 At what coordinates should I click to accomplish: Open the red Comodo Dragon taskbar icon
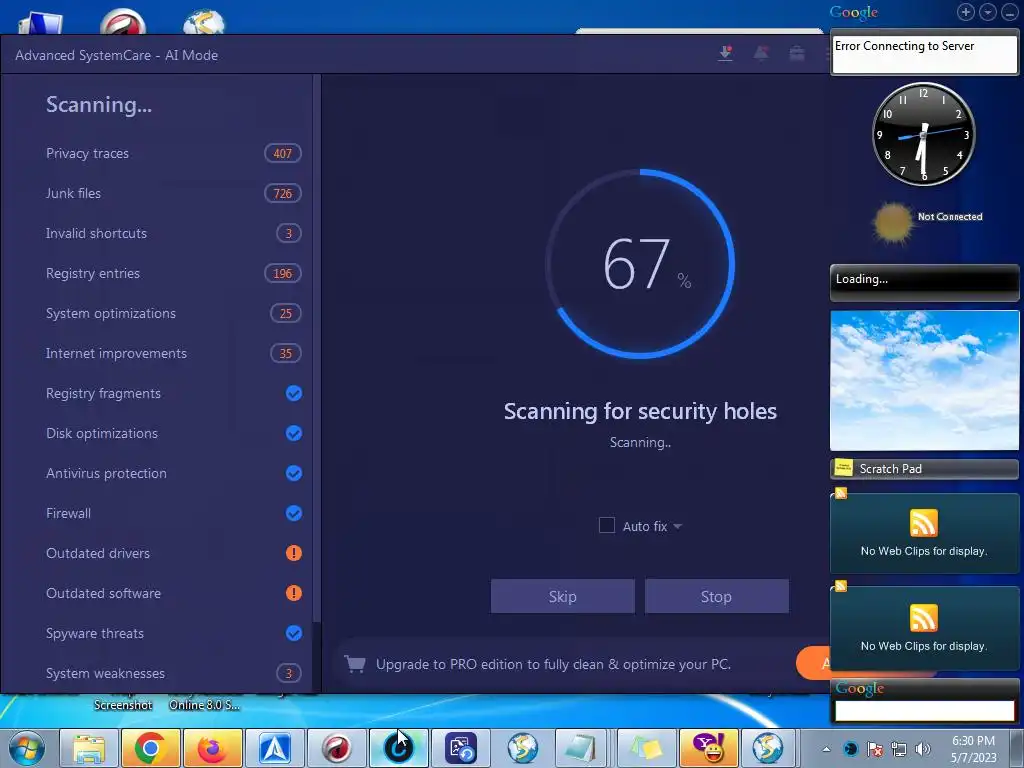click(x=336, y=748)
